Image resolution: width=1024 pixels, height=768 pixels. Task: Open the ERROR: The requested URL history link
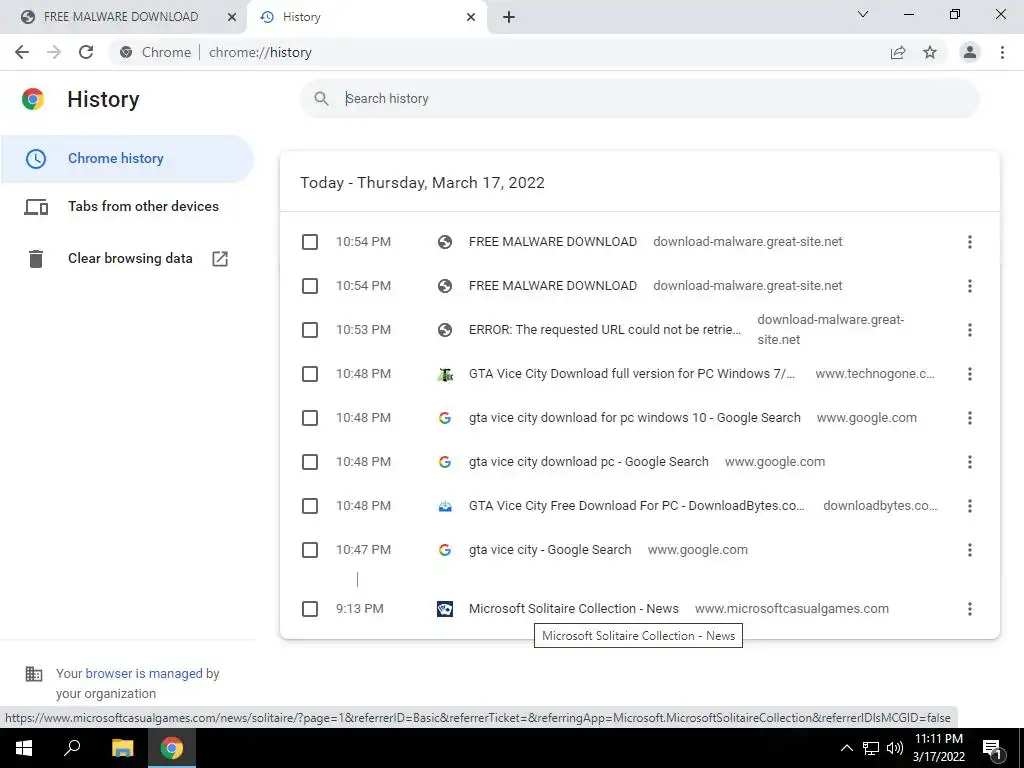(605, 330)
